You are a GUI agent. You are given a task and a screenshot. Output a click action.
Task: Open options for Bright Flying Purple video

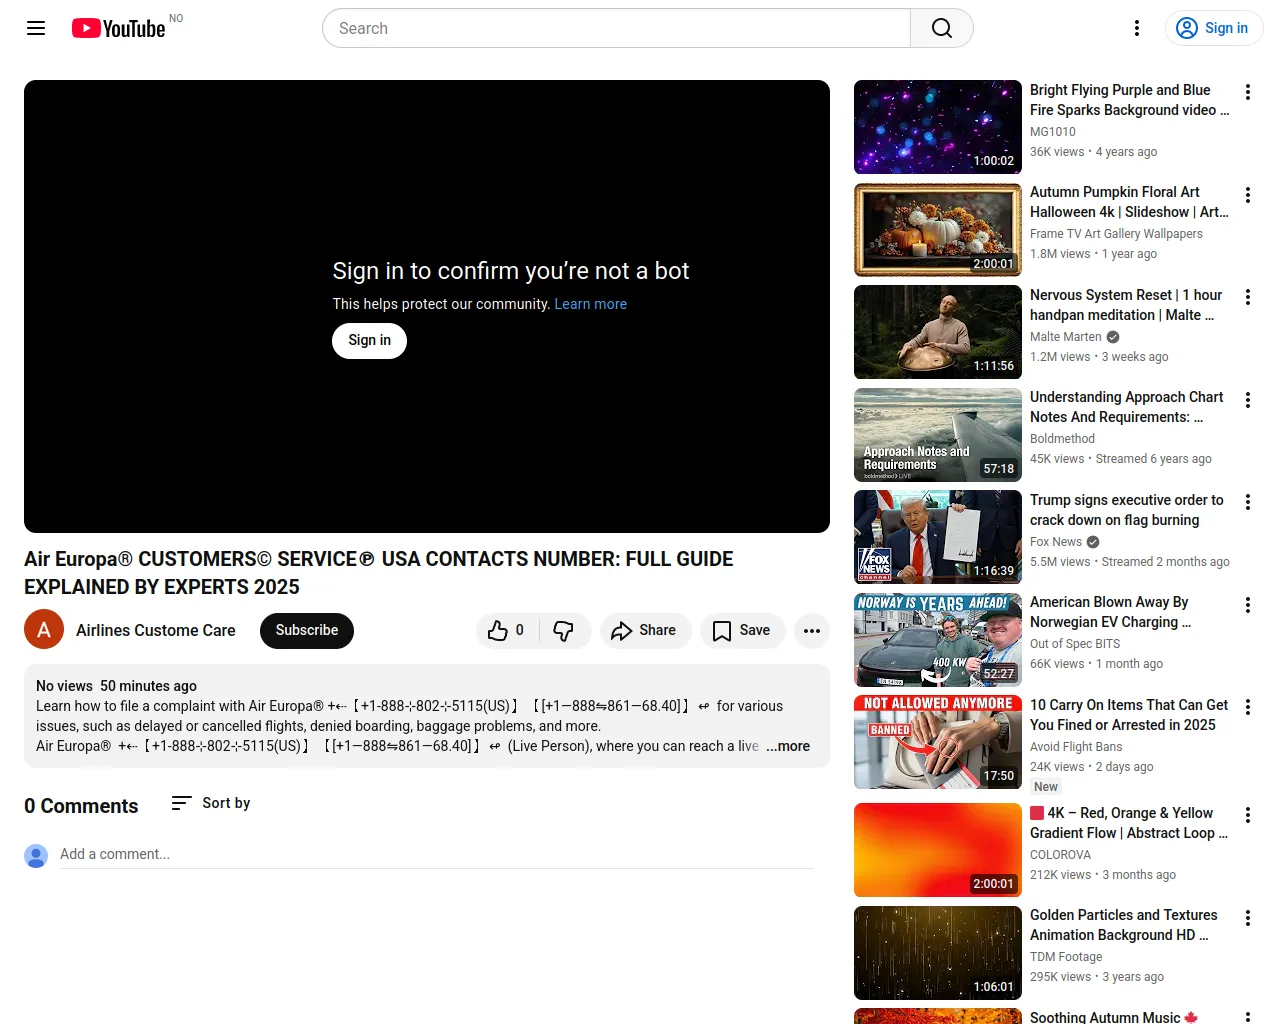point(1247,92)
